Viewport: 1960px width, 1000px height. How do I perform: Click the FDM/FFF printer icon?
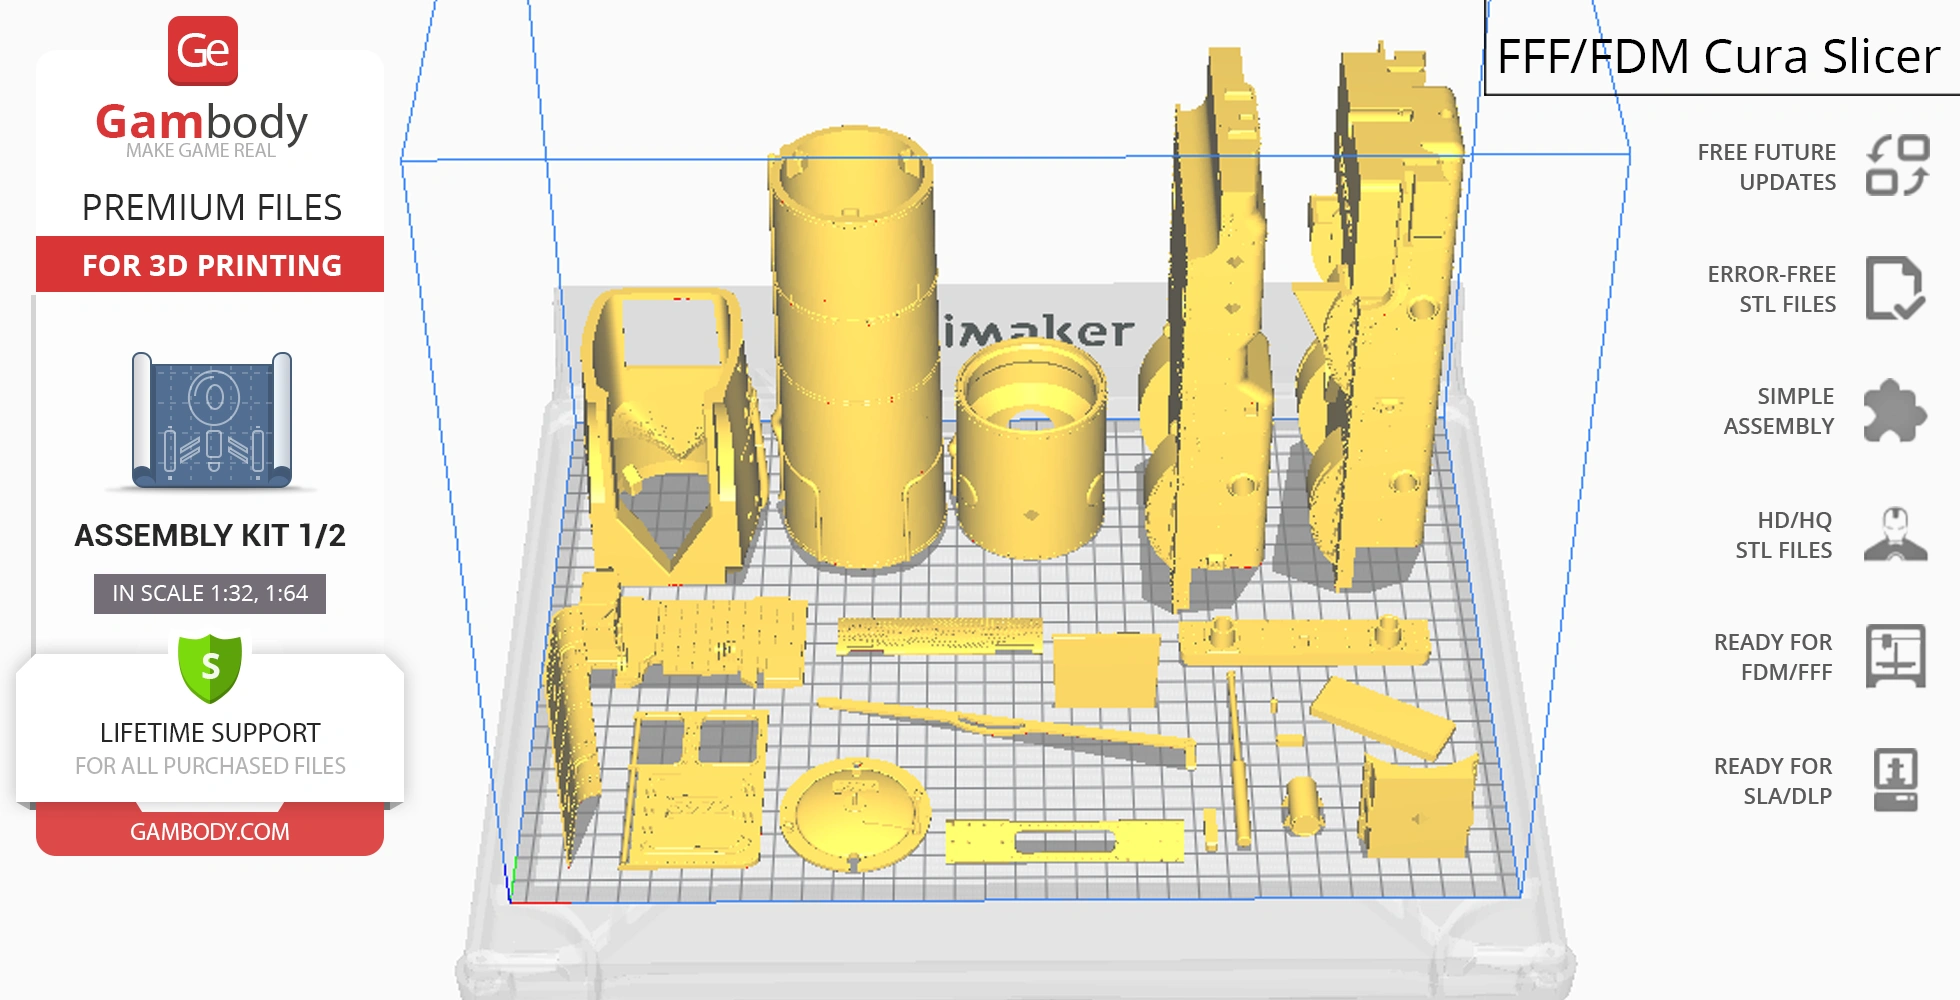pyautogui.click(x=1895, y=656)
